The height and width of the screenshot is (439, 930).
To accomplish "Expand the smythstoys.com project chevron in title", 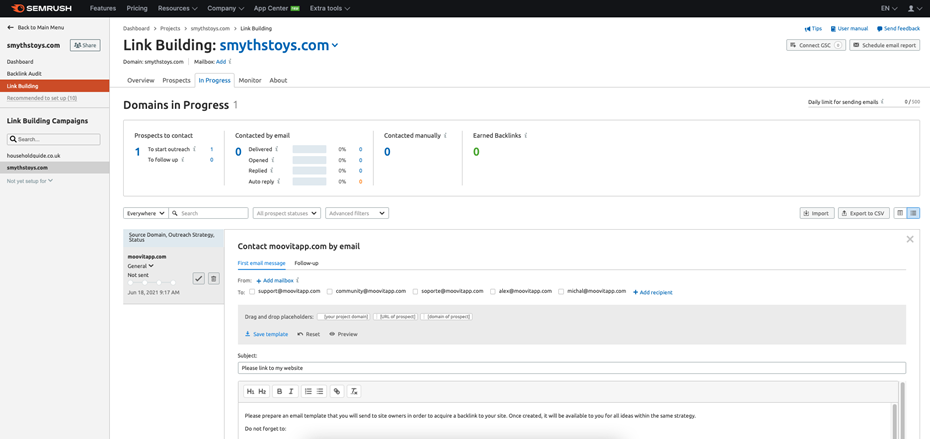I will point(335,46).
